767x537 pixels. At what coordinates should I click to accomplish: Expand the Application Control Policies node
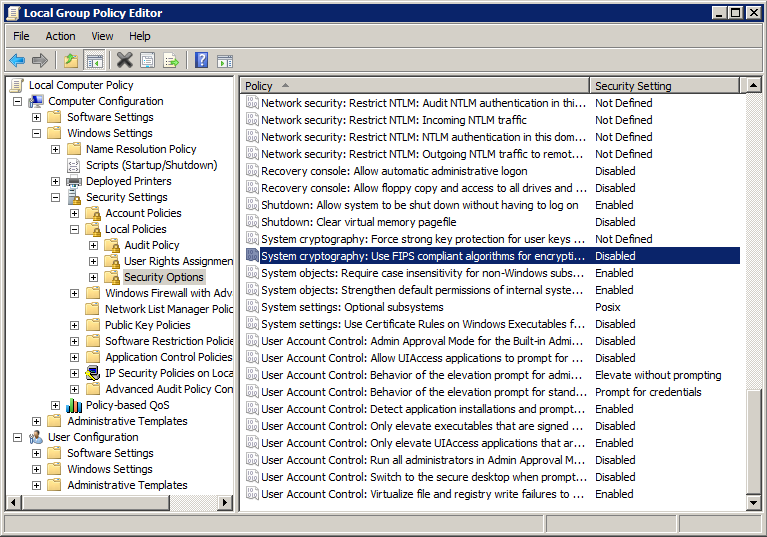[74, 358]
